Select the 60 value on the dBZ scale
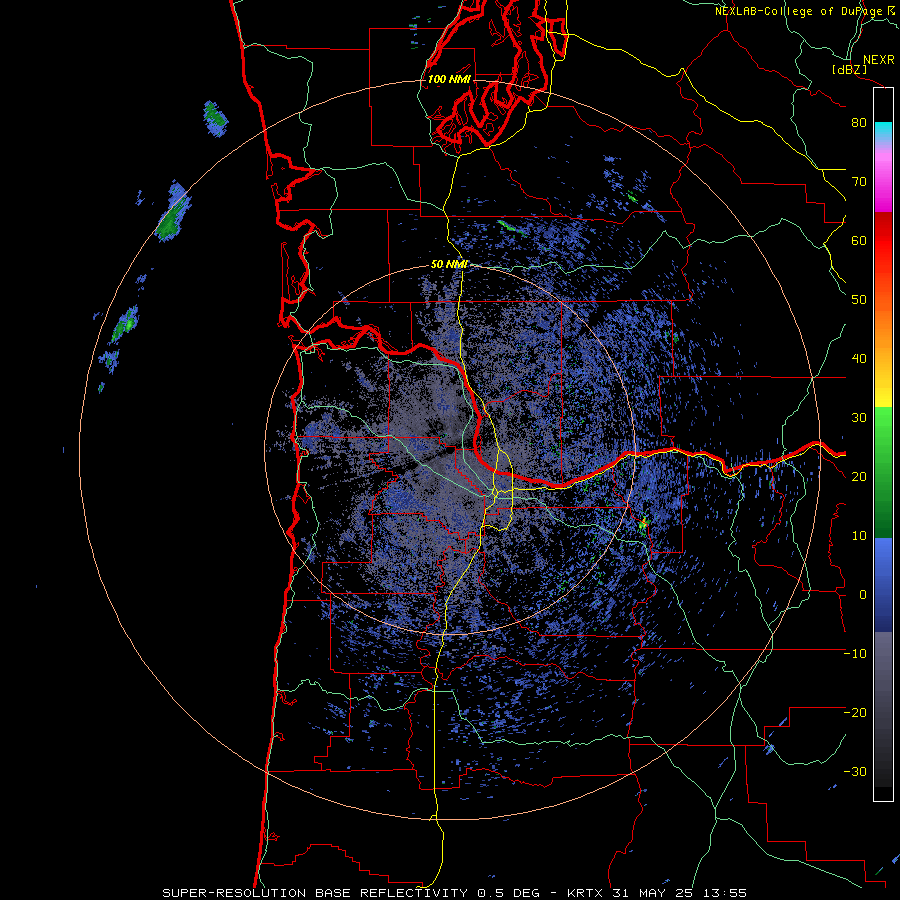The width and height of the screenshot is (900, 900). point(859,240)
